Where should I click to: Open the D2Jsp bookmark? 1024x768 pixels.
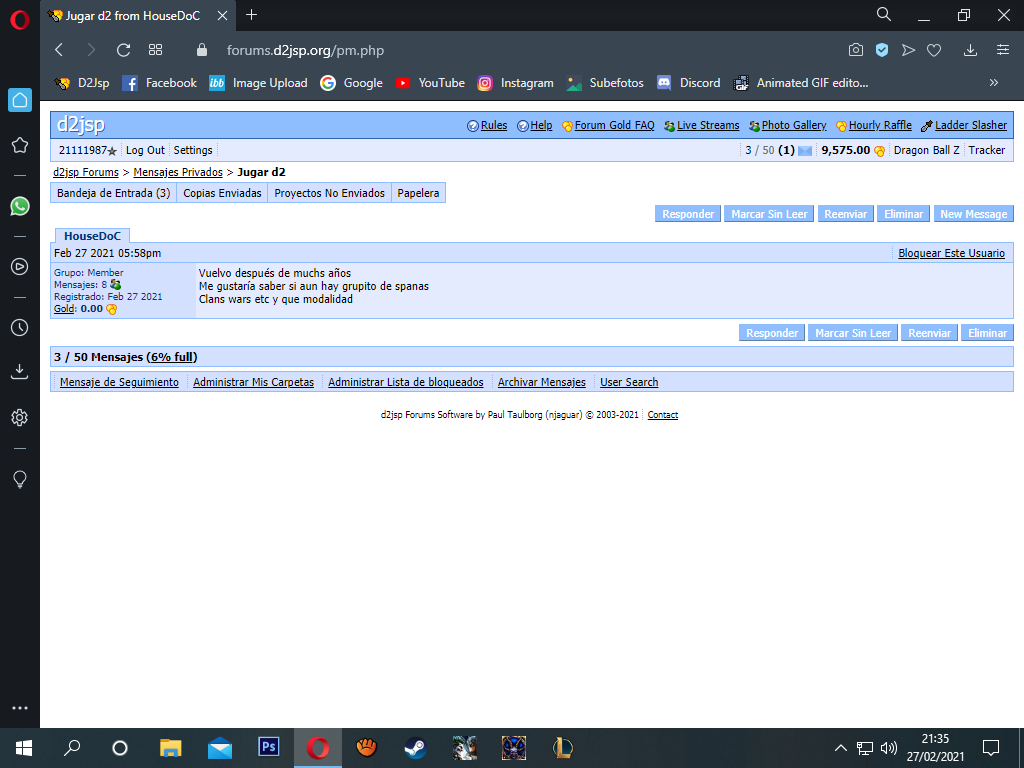pos(82,83)
